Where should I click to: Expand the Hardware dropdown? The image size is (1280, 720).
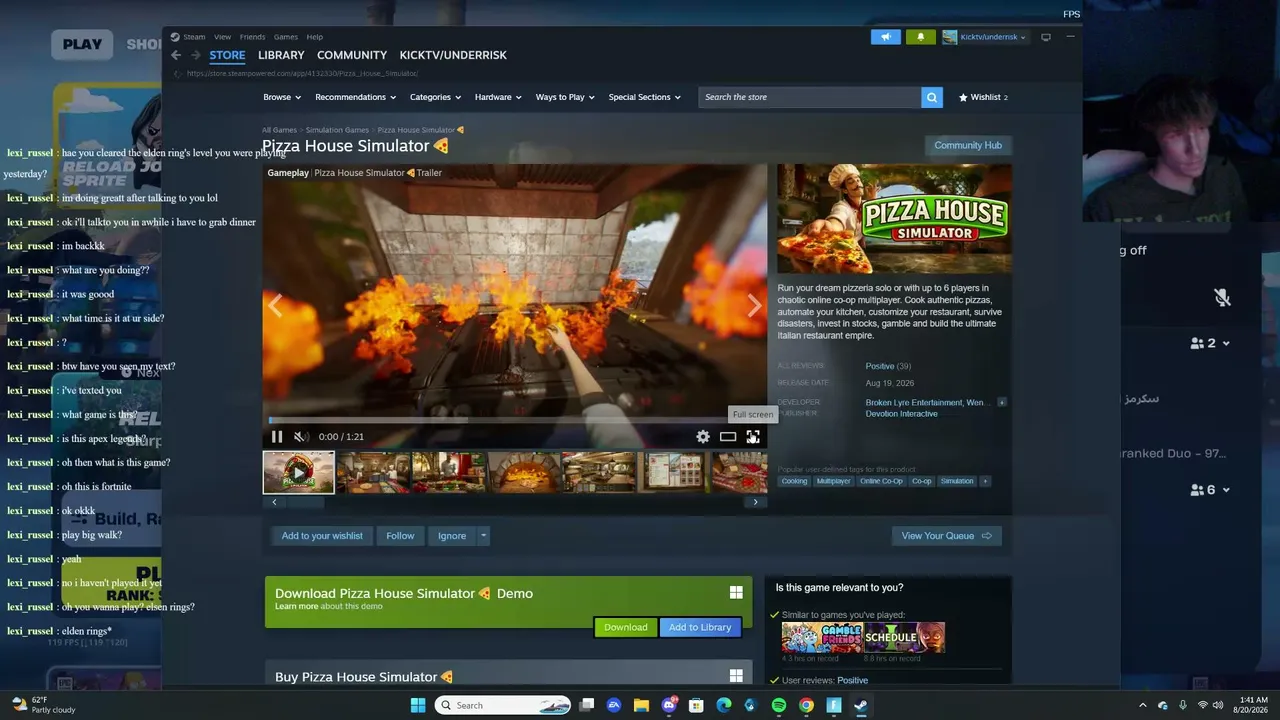[498, 97]
